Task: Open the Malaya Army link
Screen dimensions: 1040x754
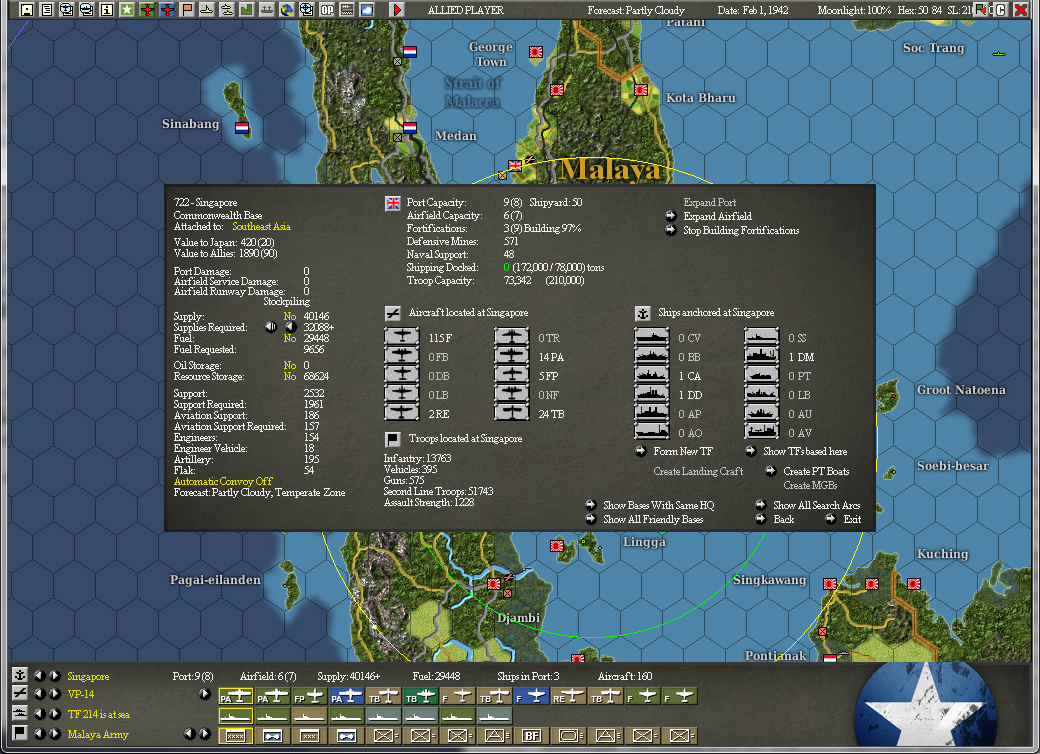Action: (x=98, y=734)
